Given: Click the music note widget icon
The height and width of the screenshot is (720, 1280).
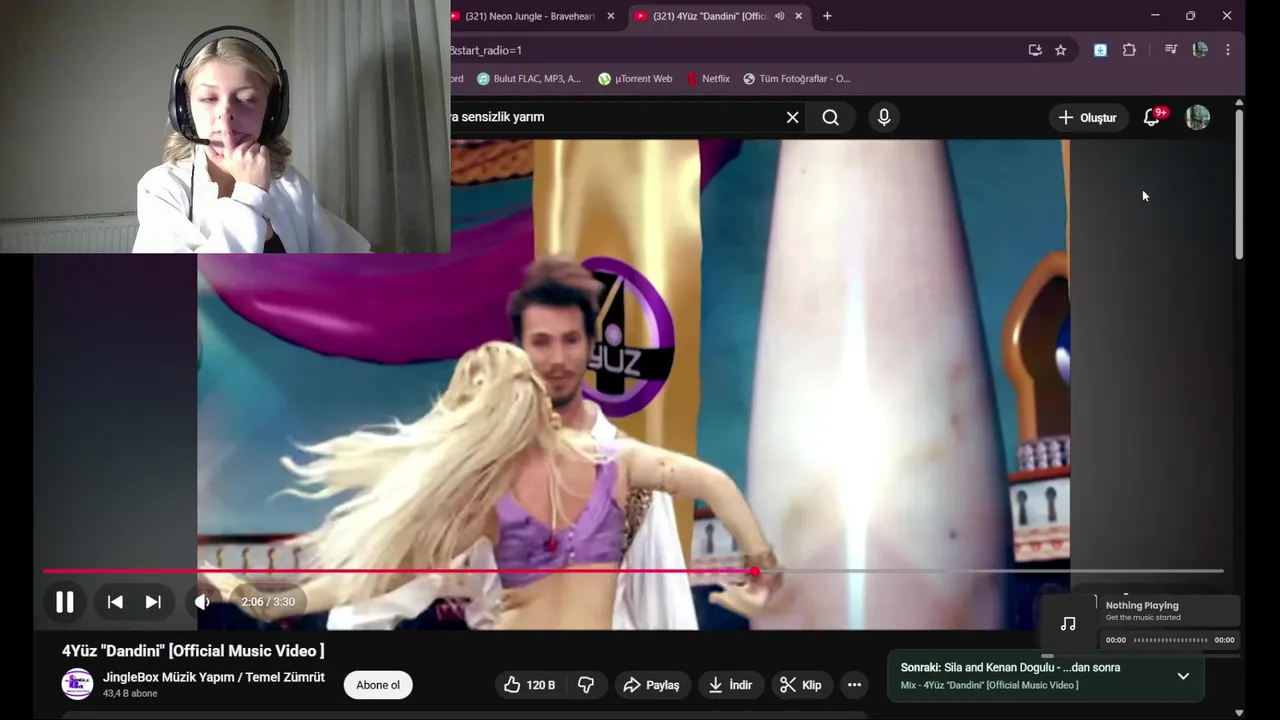Looking at the screenshot, I should point(1068,624).
